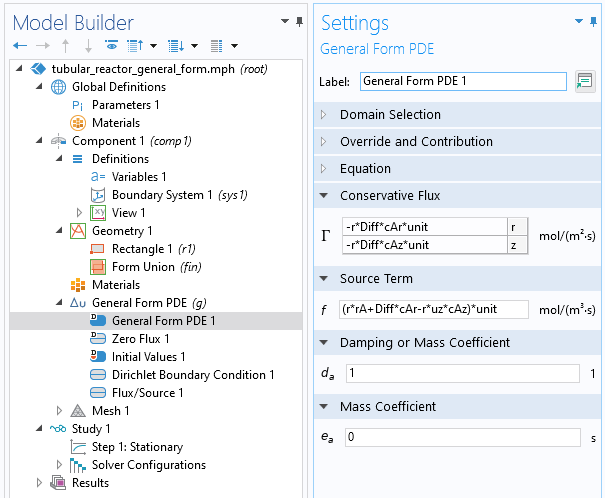Click the z-component flux field
The width and height of the screenshot is (605, 498).
pyautogui.click(x=424, y=245)
